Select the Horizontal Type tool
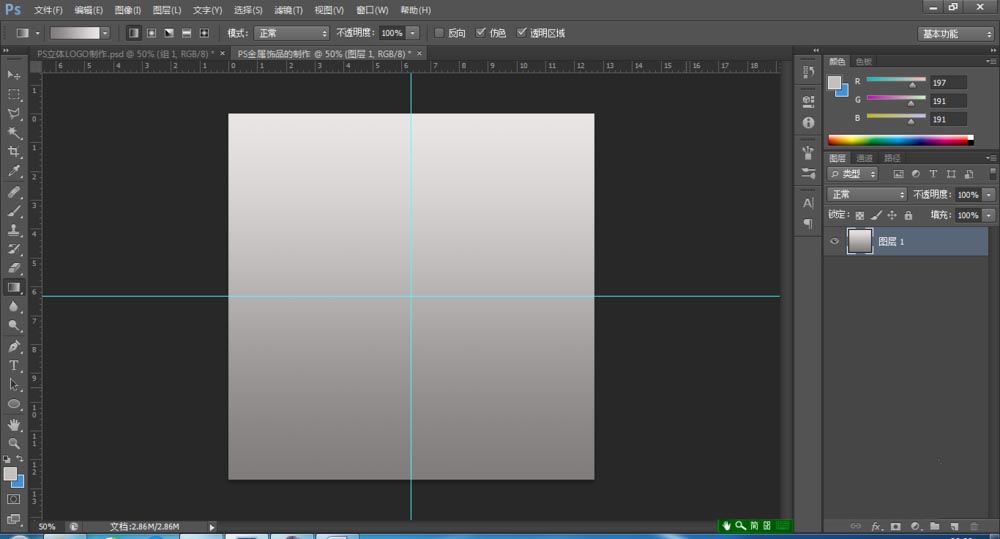Viewport: 1000px width, 539px height. click(x=13, y=365)
